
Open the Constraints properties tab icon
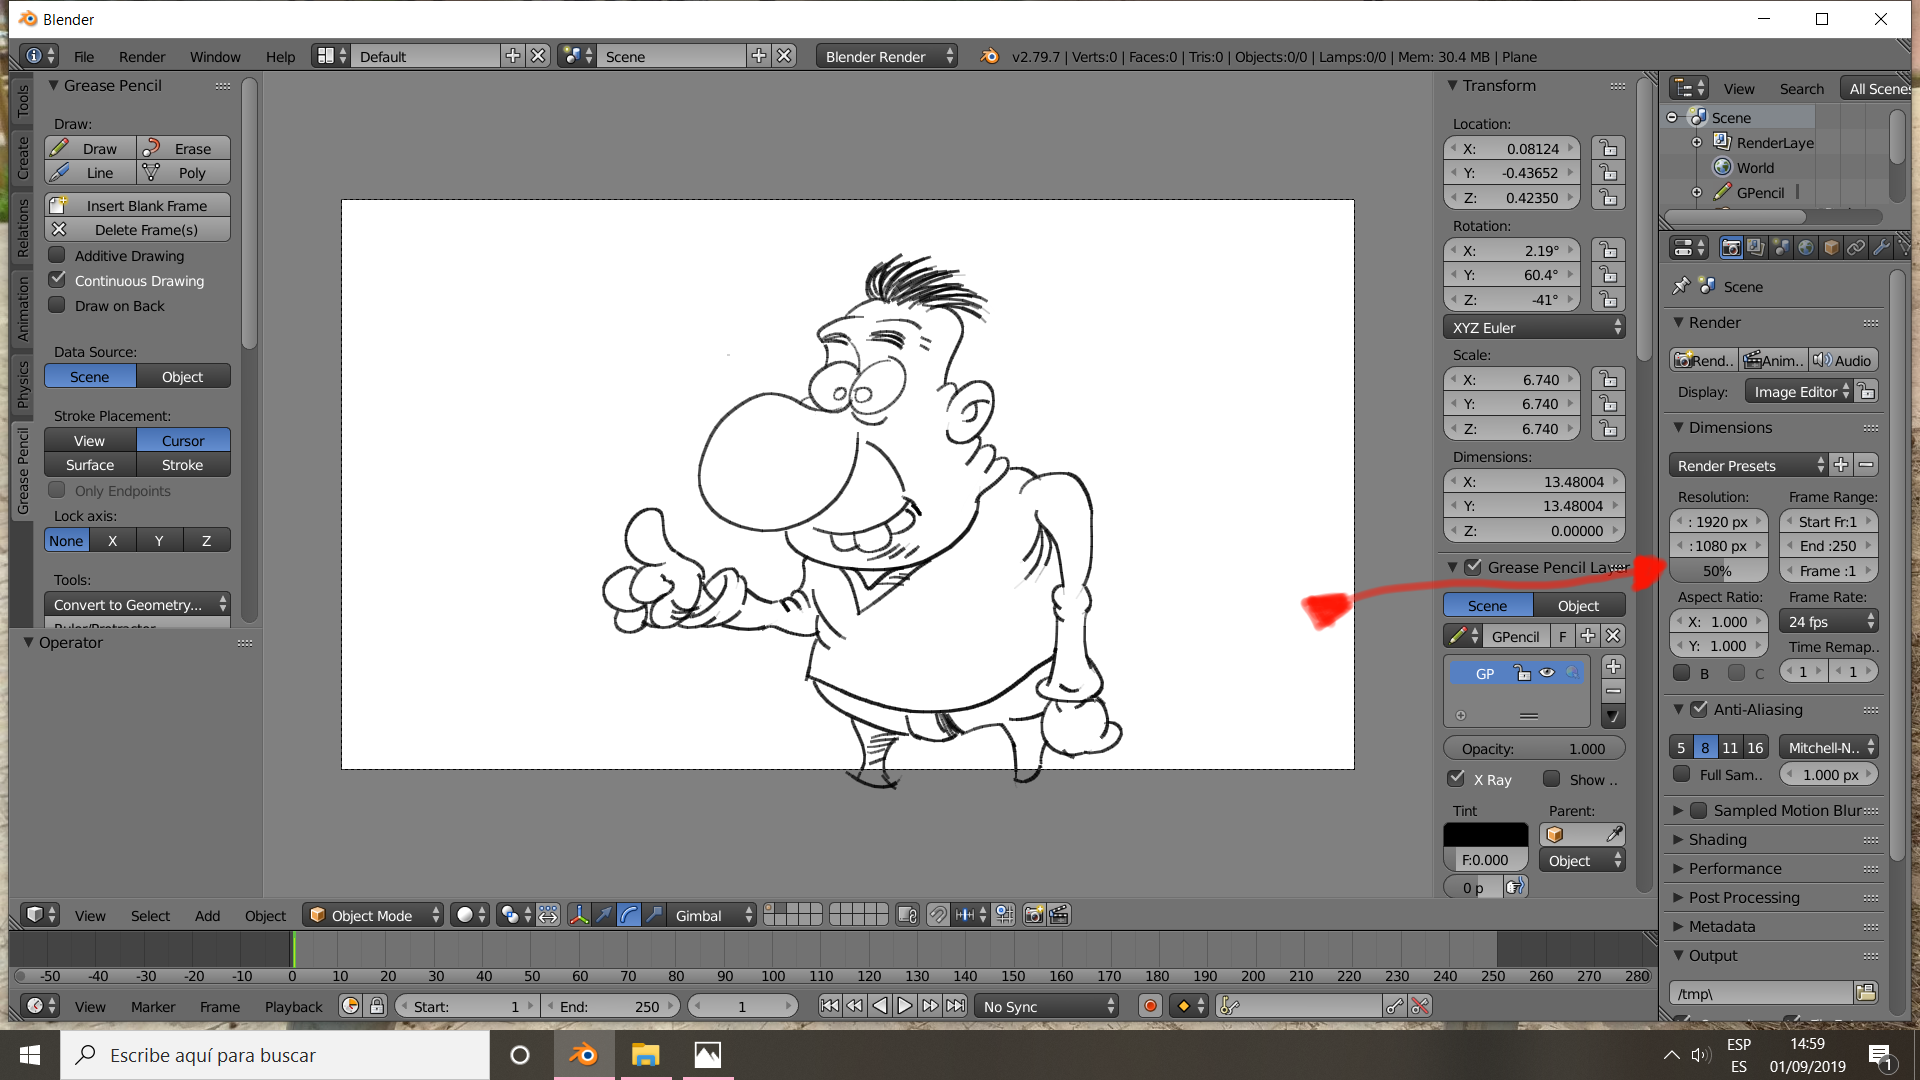(1856, 247)
